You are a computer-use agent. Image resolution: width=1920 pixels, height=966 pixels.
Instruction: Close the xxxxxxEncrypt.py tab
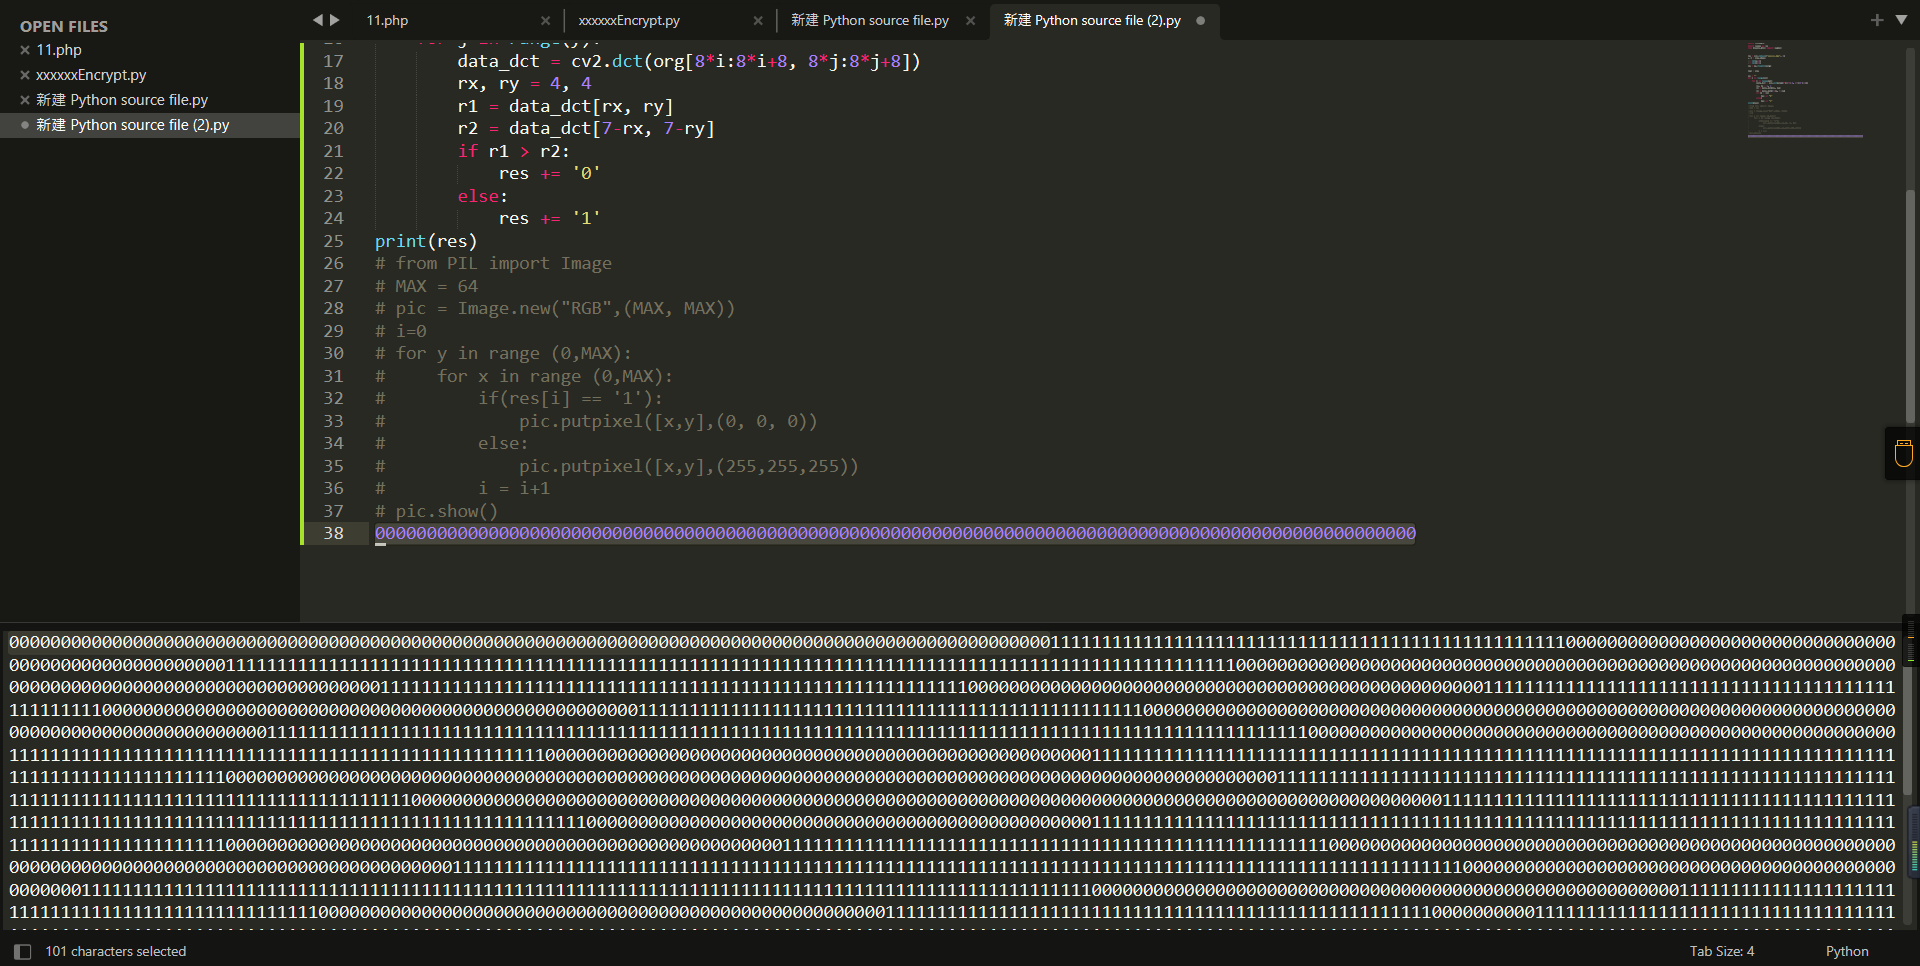coord(758,20)
